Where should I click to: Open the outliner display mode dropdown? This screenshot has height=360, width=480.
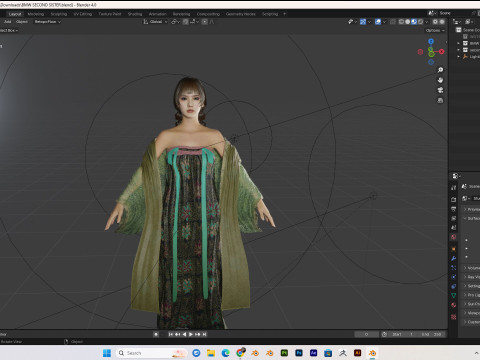[x=469, y=22]
